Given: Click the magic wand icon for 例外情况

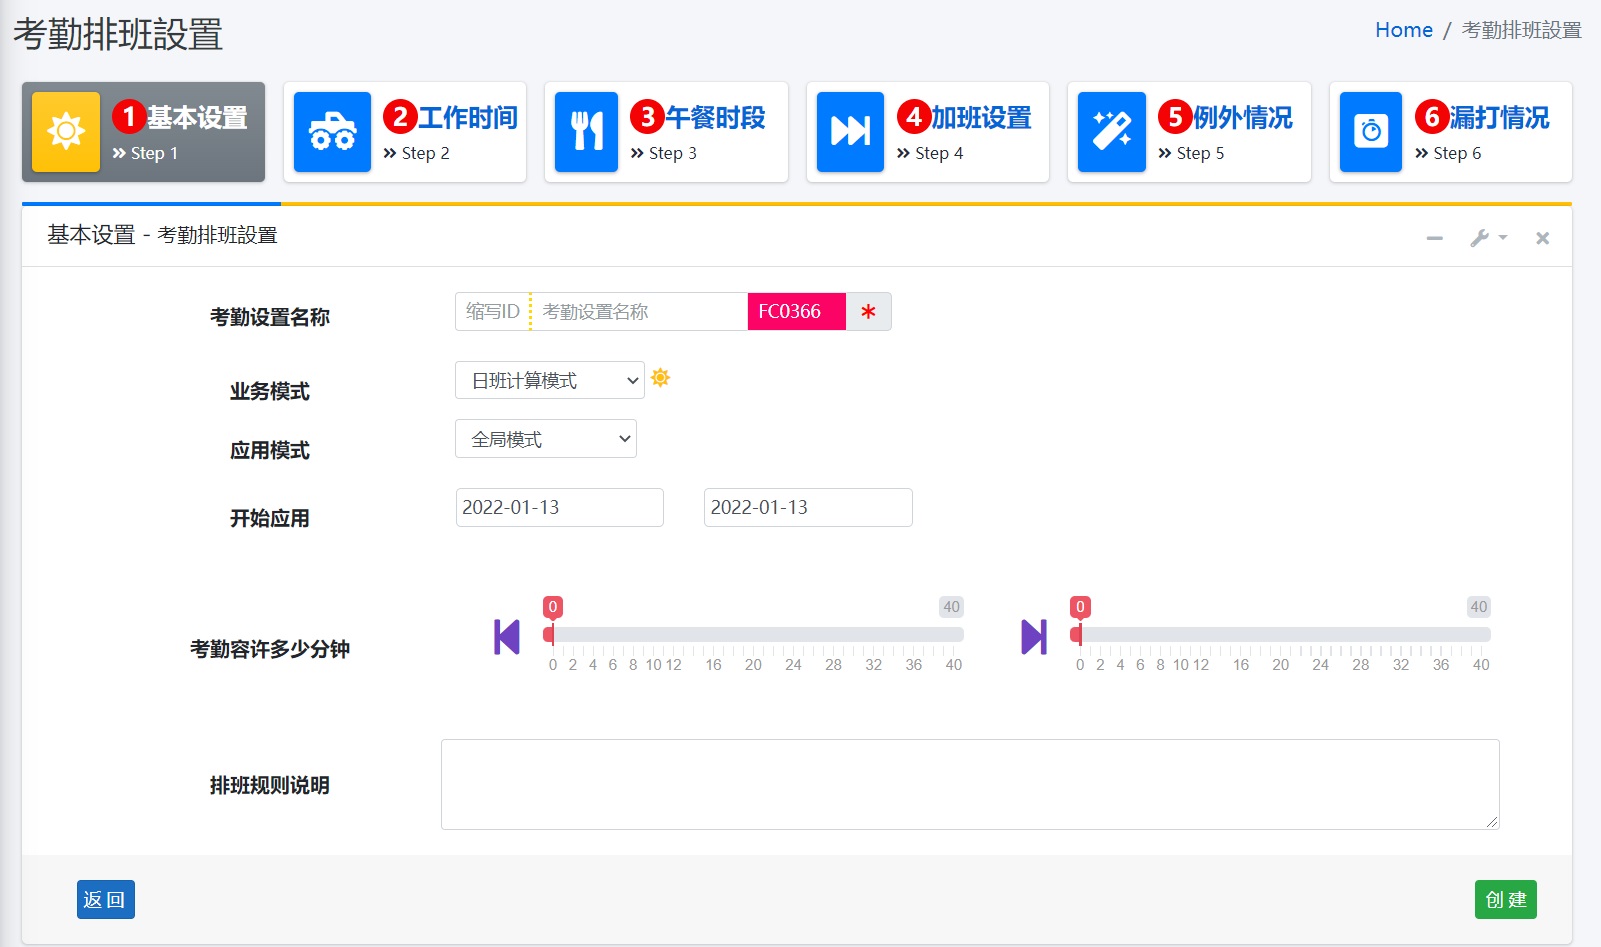Looking at the screenshot, I should (x=1111, y=132).
